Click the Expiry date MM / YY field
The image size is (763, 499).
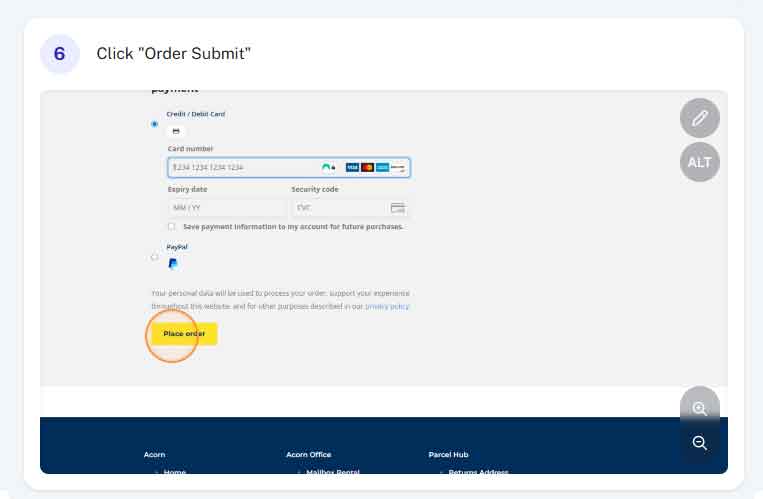tap(227, 208)
